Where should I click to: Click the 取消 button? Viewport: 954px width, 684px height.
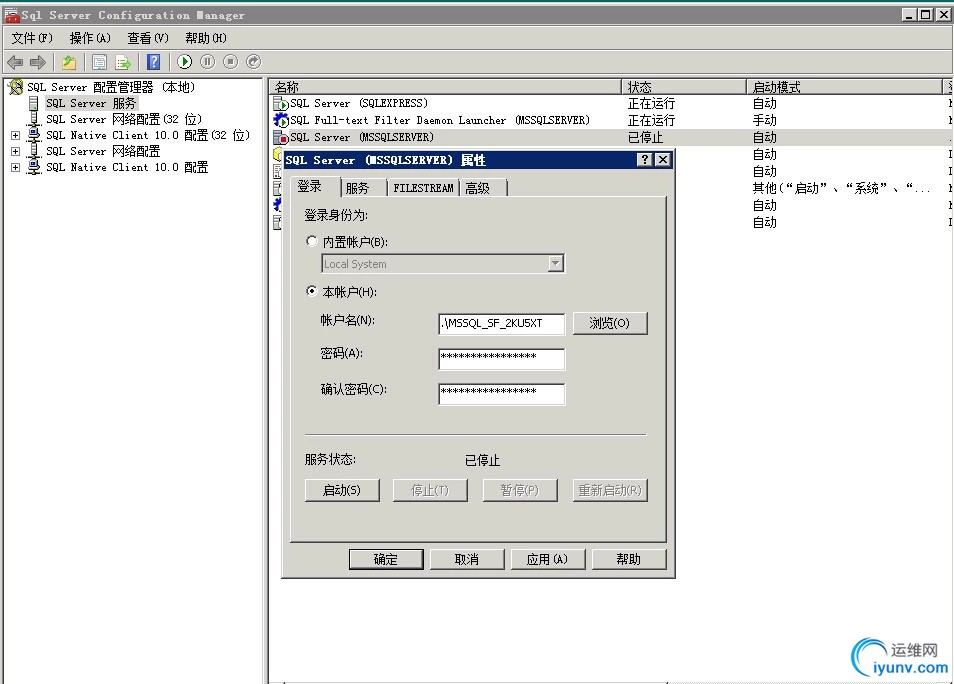pos(467,559)
